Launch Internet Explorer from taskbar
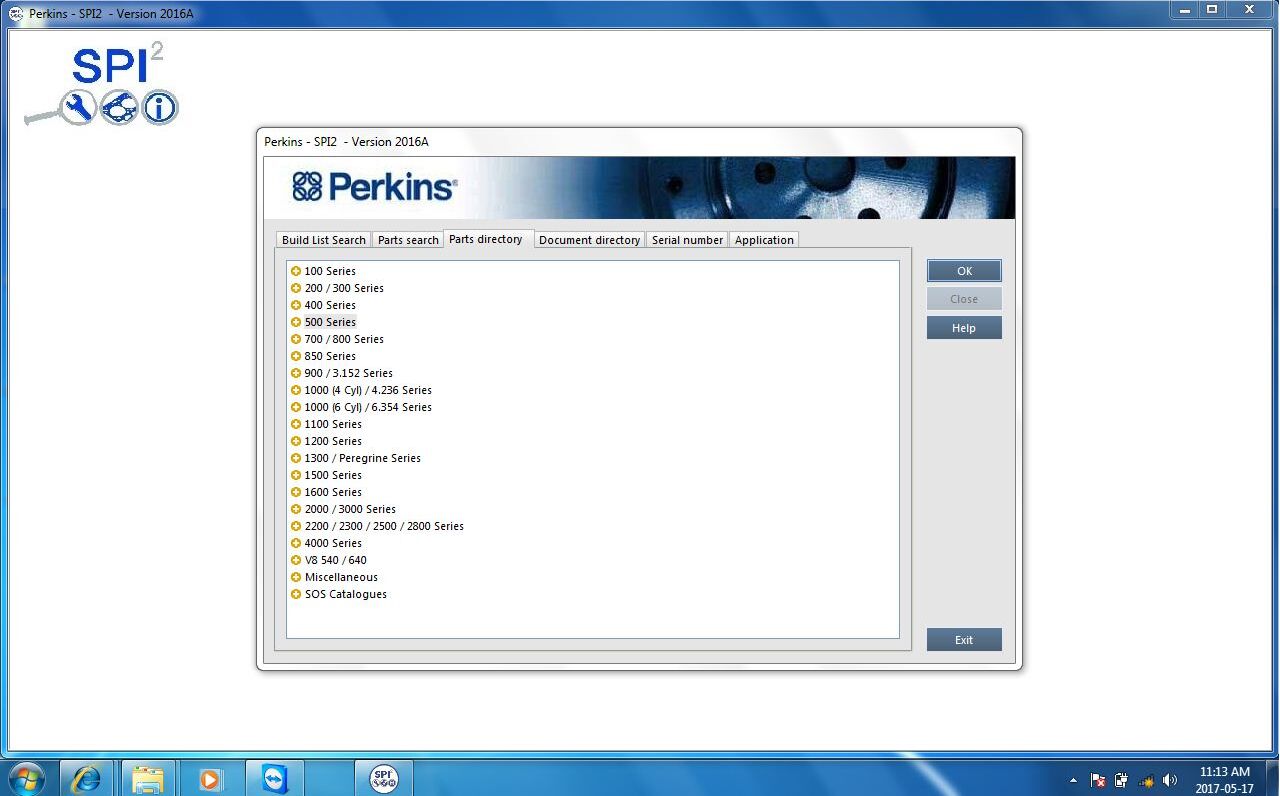Image resolution: width=1280 pixels, height=796 pixels. tap(86, 778)
